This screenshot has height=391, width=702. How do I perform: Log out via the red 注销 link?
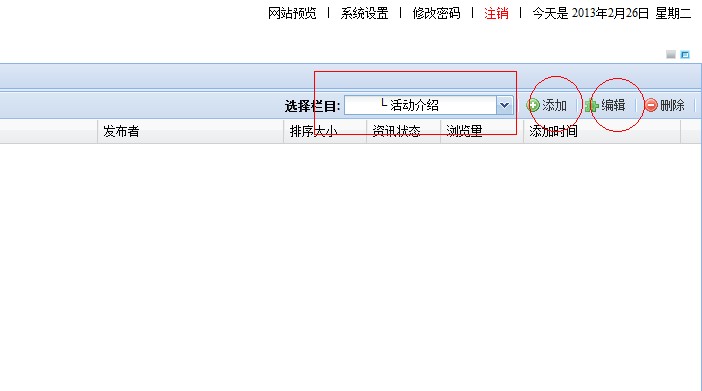point(496,13)
